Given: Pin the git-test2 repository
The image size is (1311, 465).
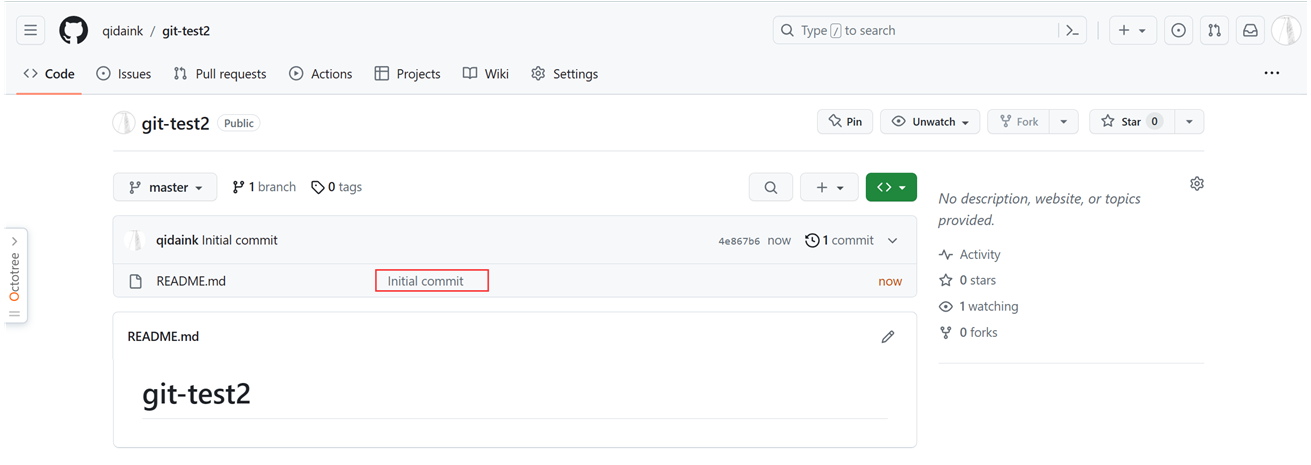Looking at the screenshot, I should [845, 122].
